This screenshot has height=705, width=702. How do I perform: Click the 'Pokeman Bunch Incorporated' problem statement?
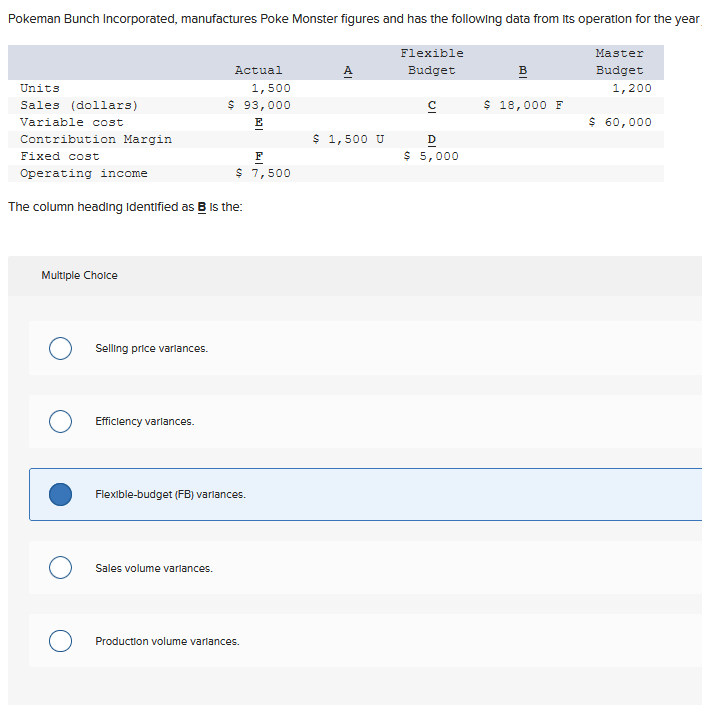pyautogui.click(x=353, y=19)
